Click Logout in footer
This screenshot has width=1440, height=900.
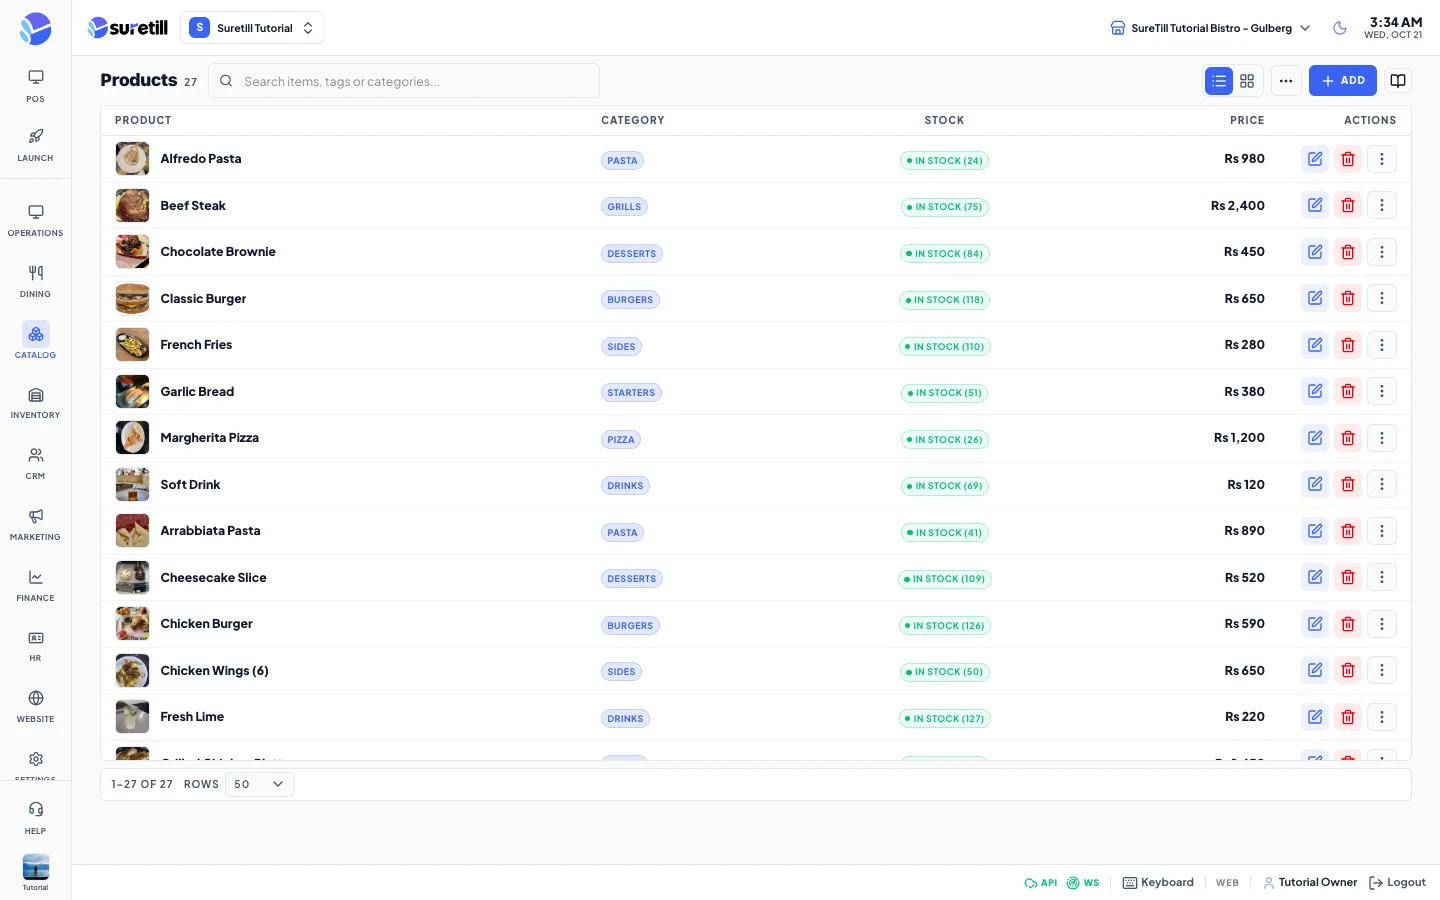[1397, 882]
